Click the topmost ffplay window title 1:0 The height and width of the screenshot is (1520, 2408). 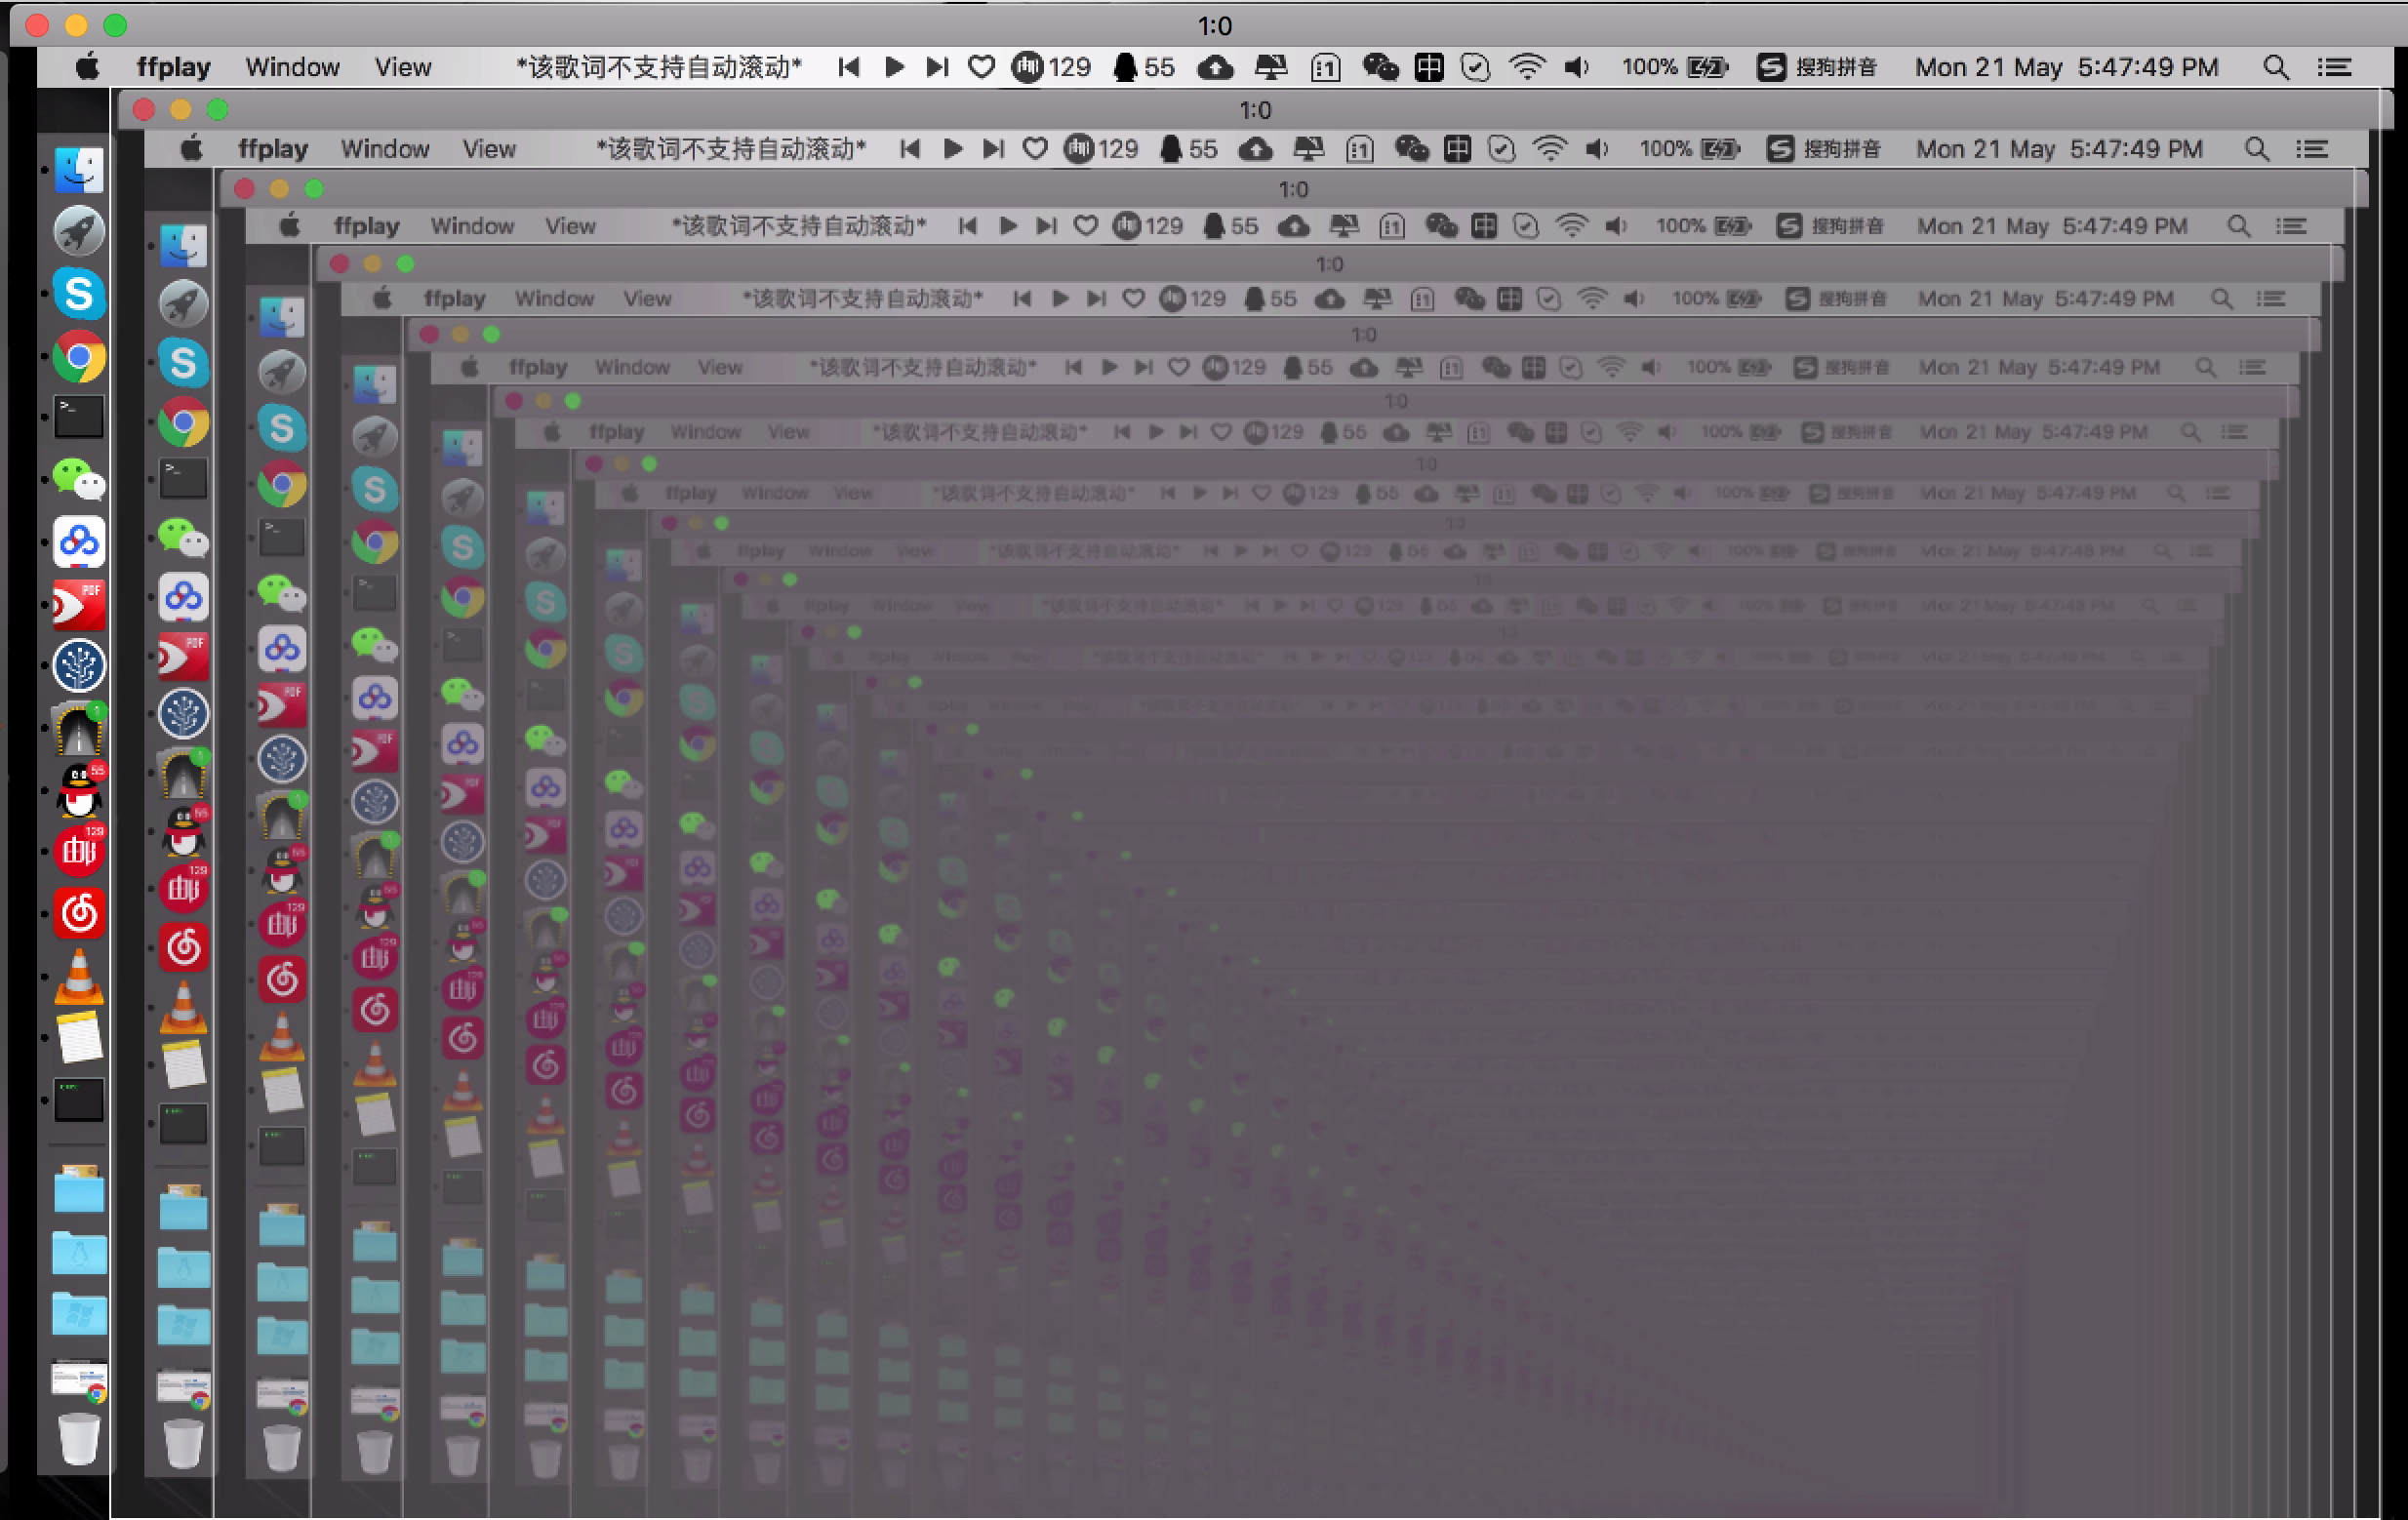tap(1215, 25)
